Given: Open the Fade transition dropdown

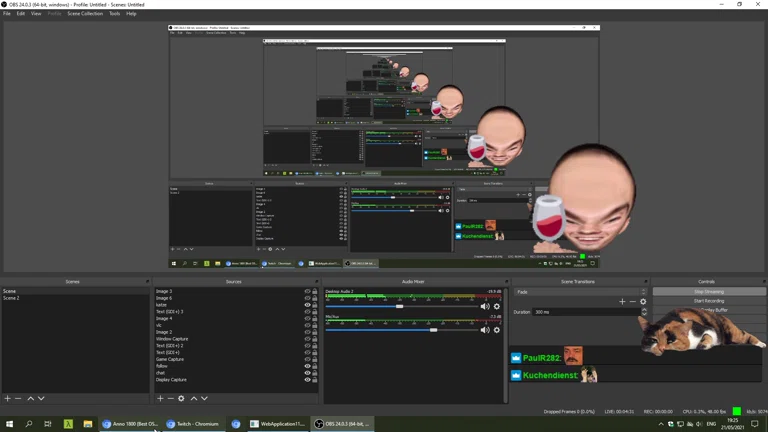Looking at the screenshot, I should tap(578, 292).
